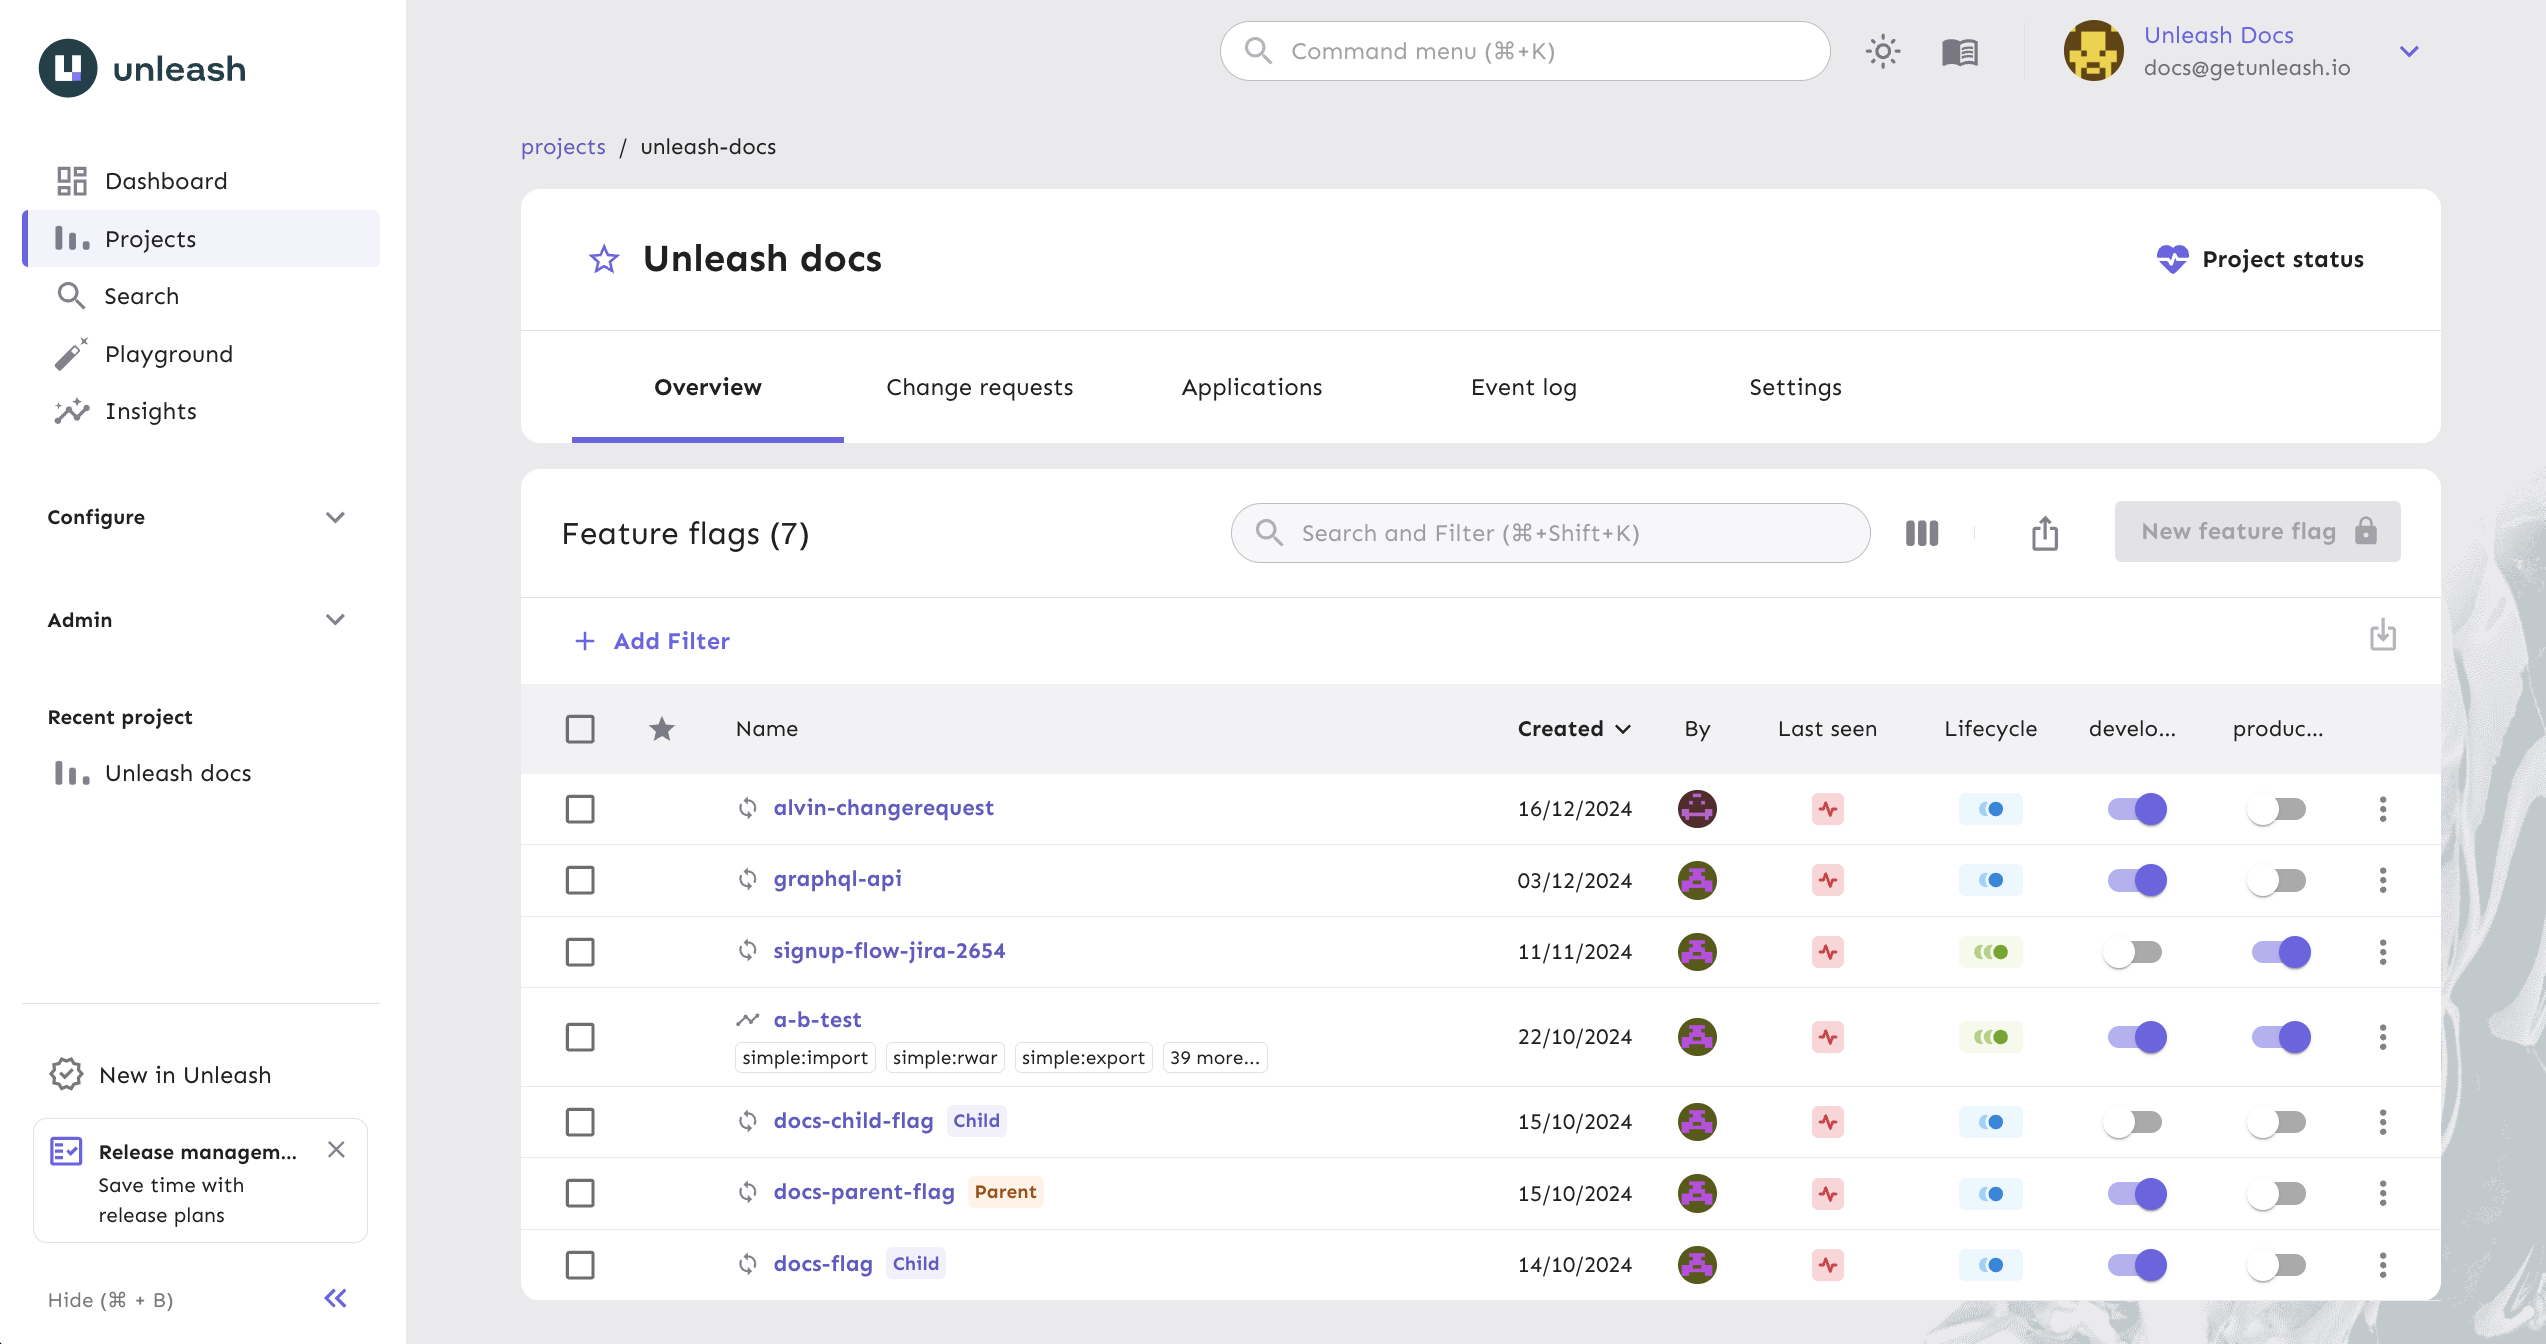Screen dimensions: 2546x1344
Task: Open the Event log tab
Action: [x=1523, y=387]
